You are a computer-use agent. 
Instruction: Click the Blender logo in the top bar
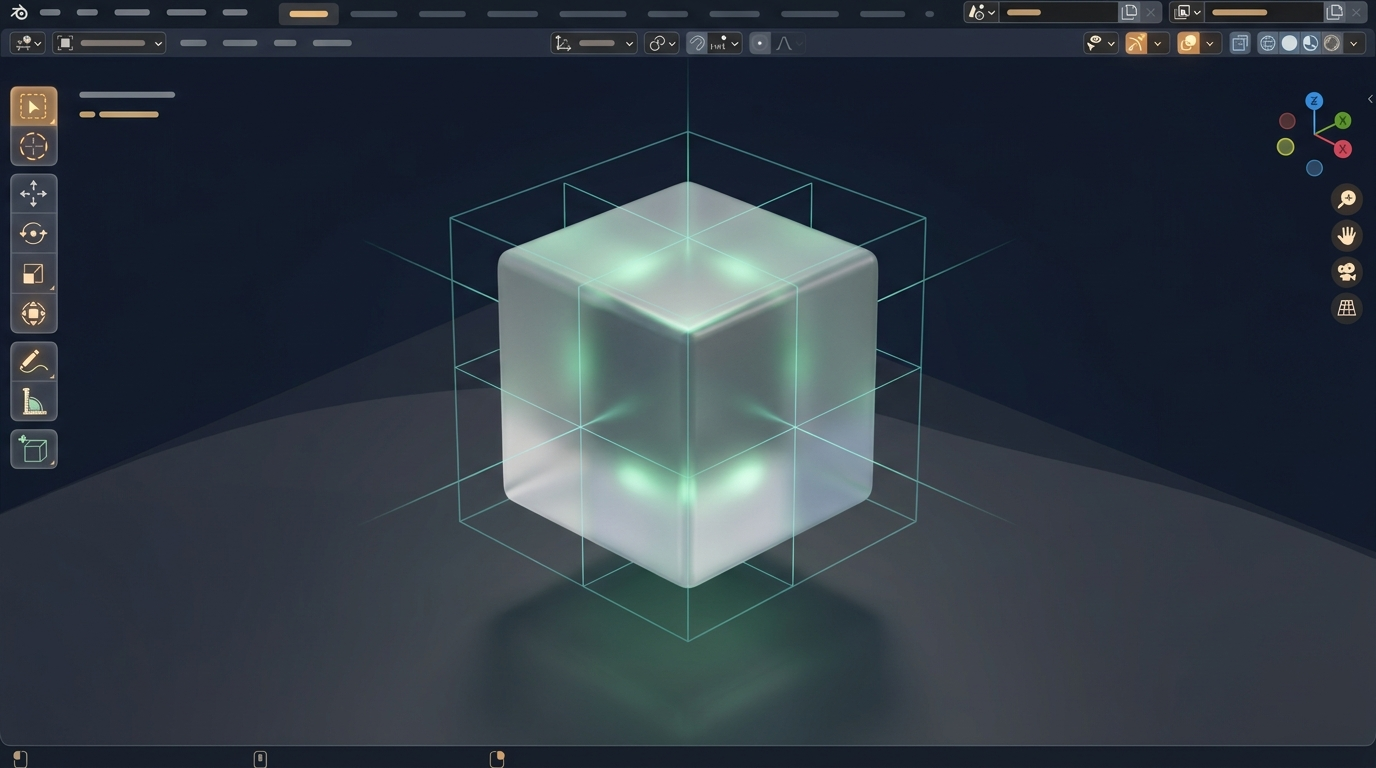(x=19, y=13)
